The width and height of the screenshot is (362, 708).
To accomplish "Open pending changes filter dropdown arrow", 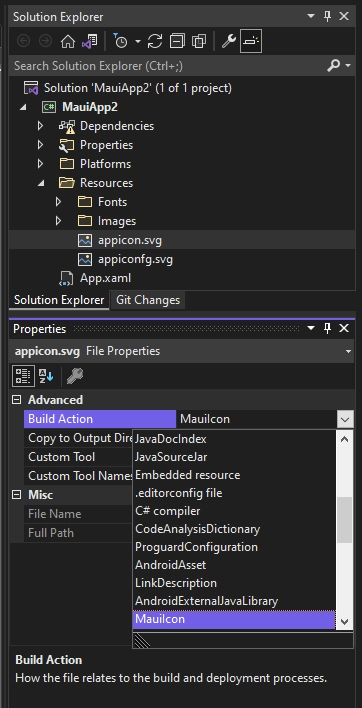I will coord(138,42).
